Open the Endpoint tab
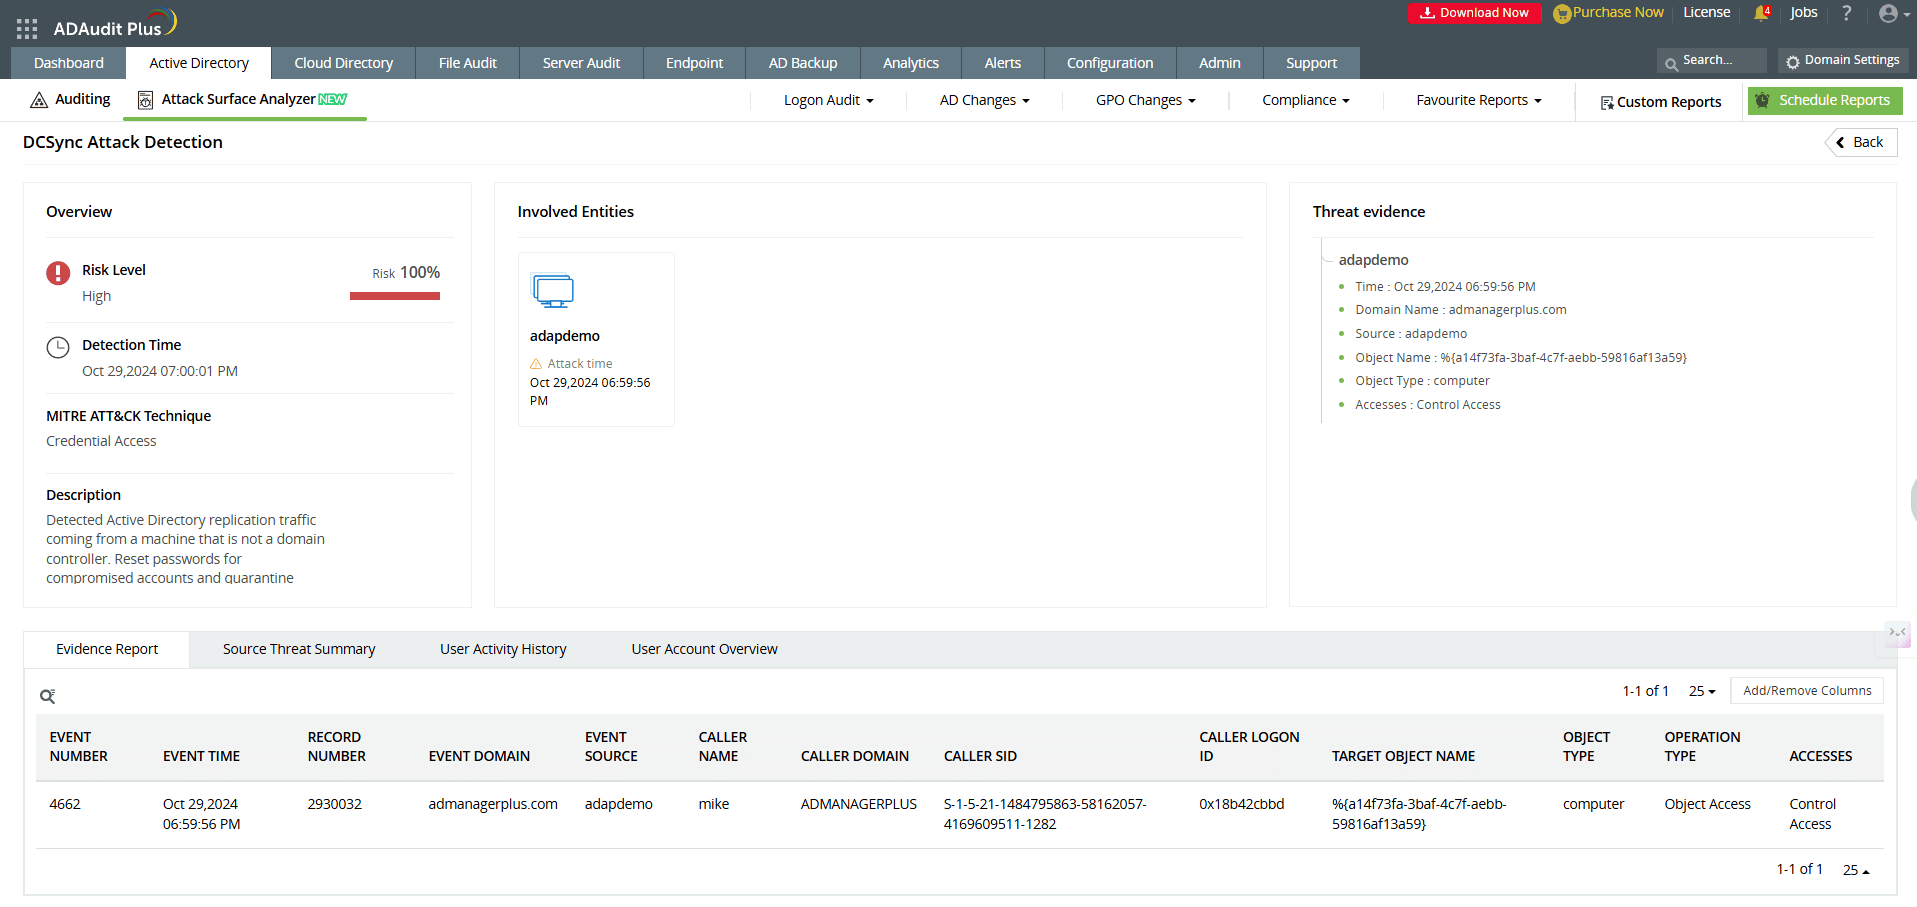Screen dimensions: 1917x907 pyautogui.click(x=694, y=63)
